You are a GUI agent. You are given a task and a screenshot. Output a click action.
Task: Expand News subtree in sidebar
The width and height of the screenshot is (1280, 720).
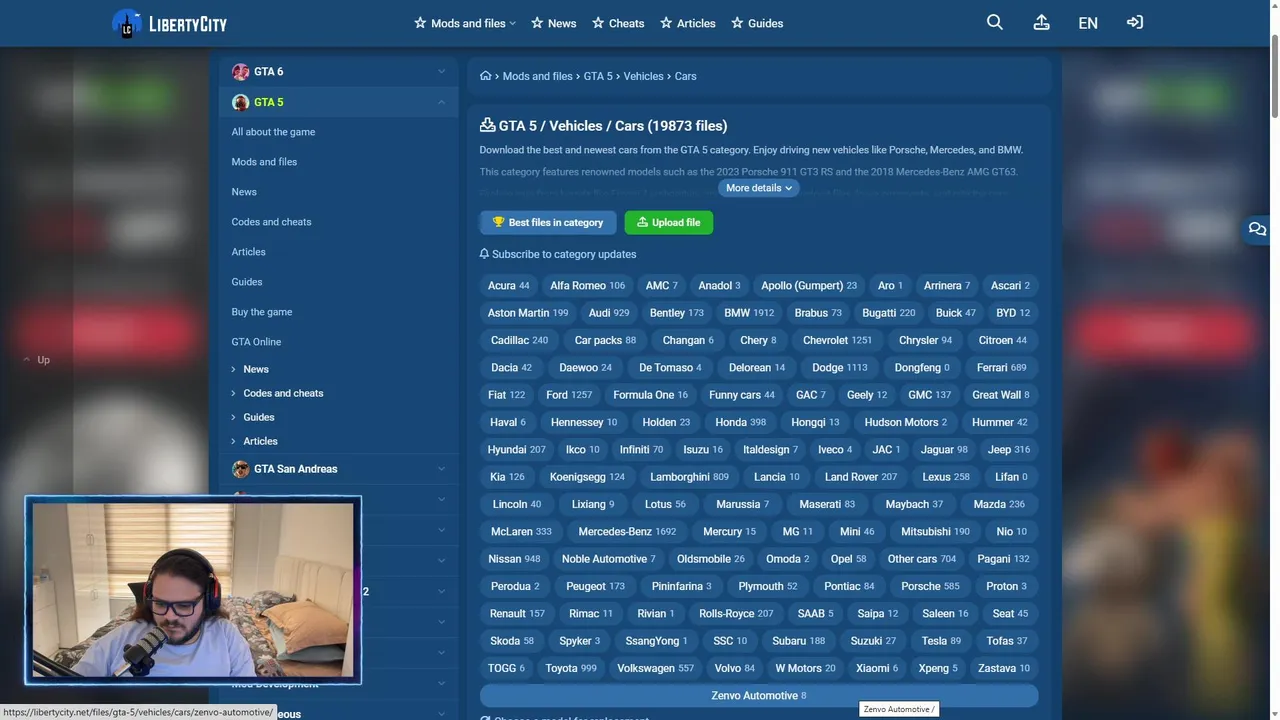(233, 369)
